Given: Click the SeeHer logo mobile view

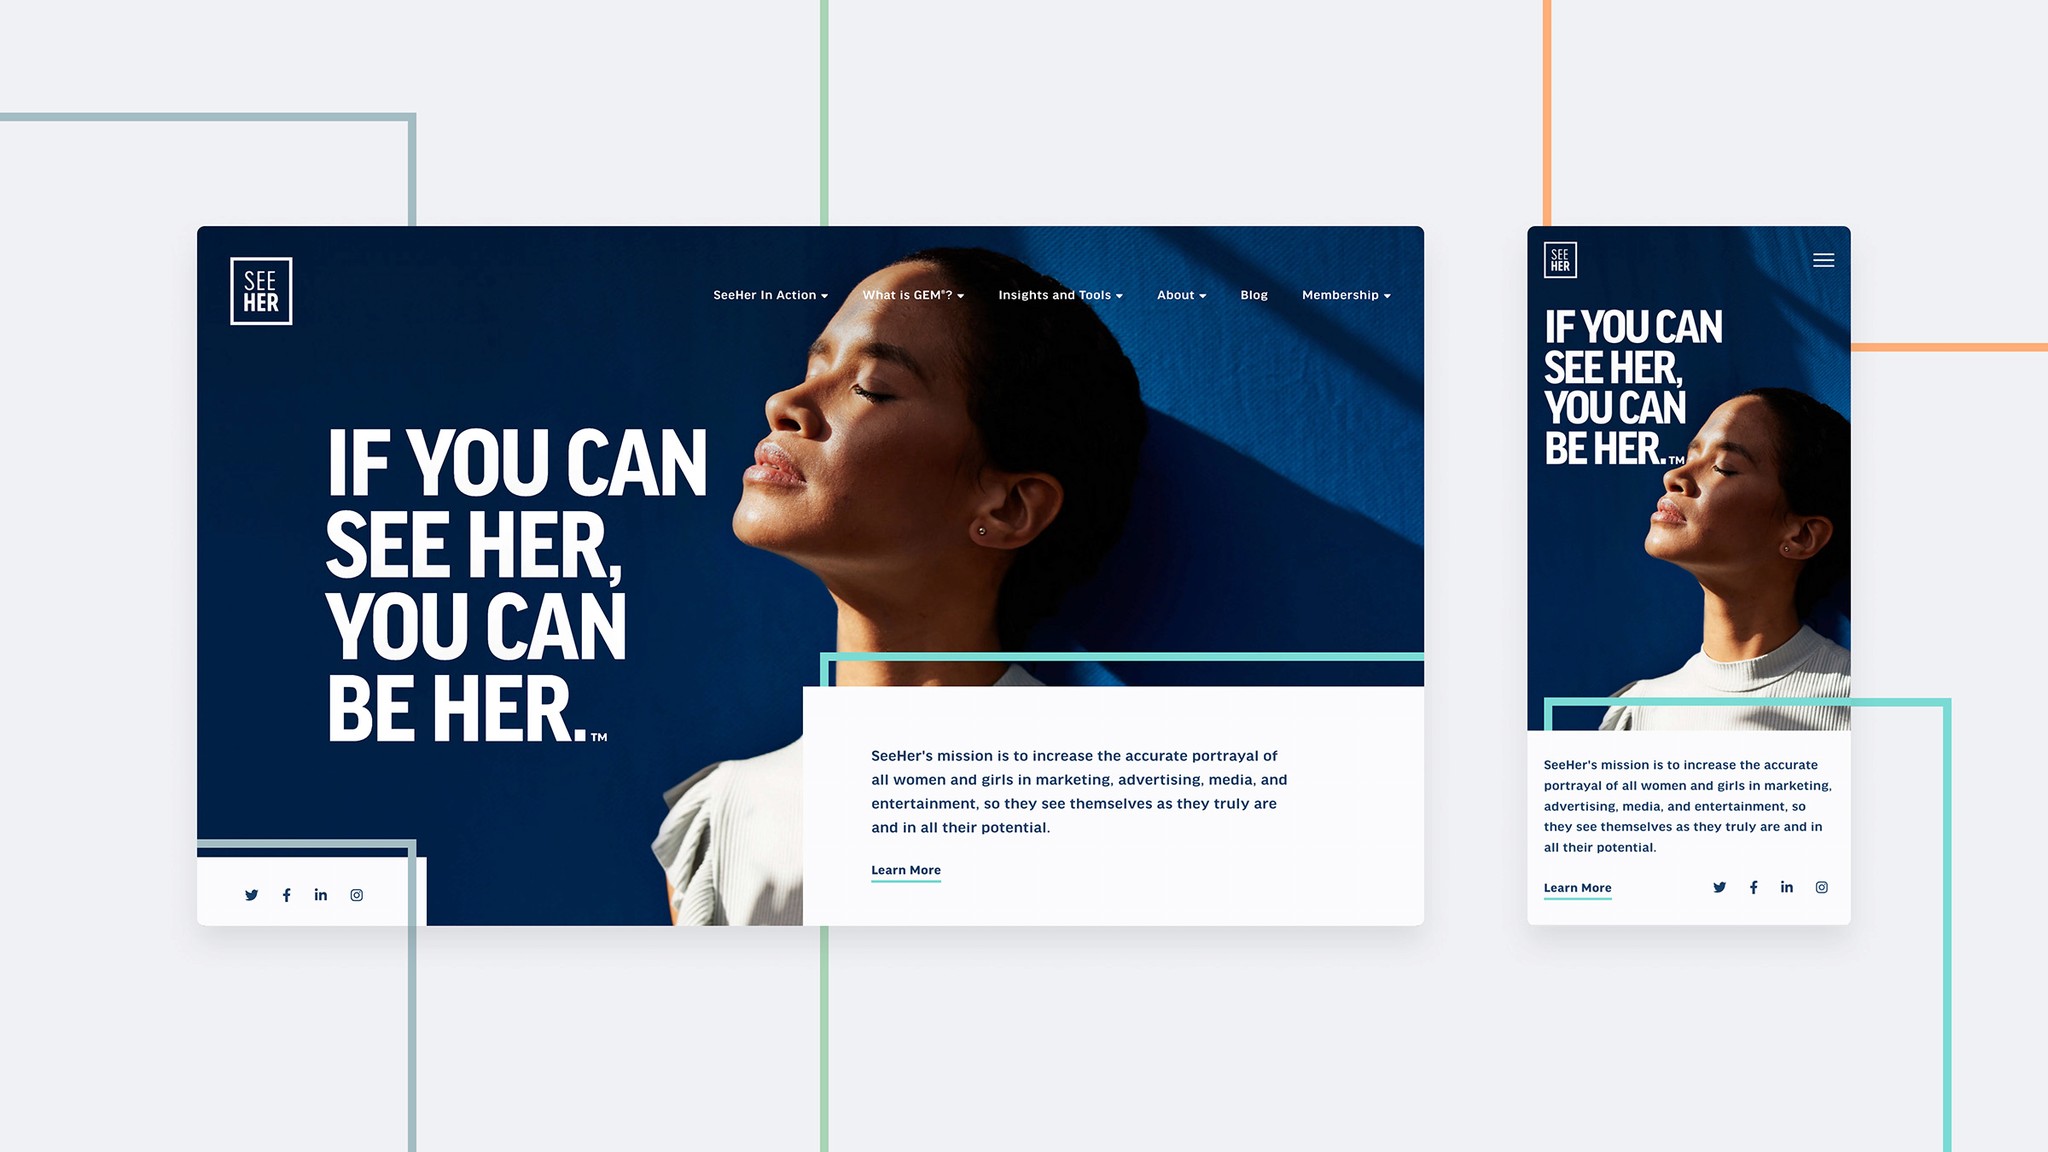Looking at the screenshot, I should 1560,259.
